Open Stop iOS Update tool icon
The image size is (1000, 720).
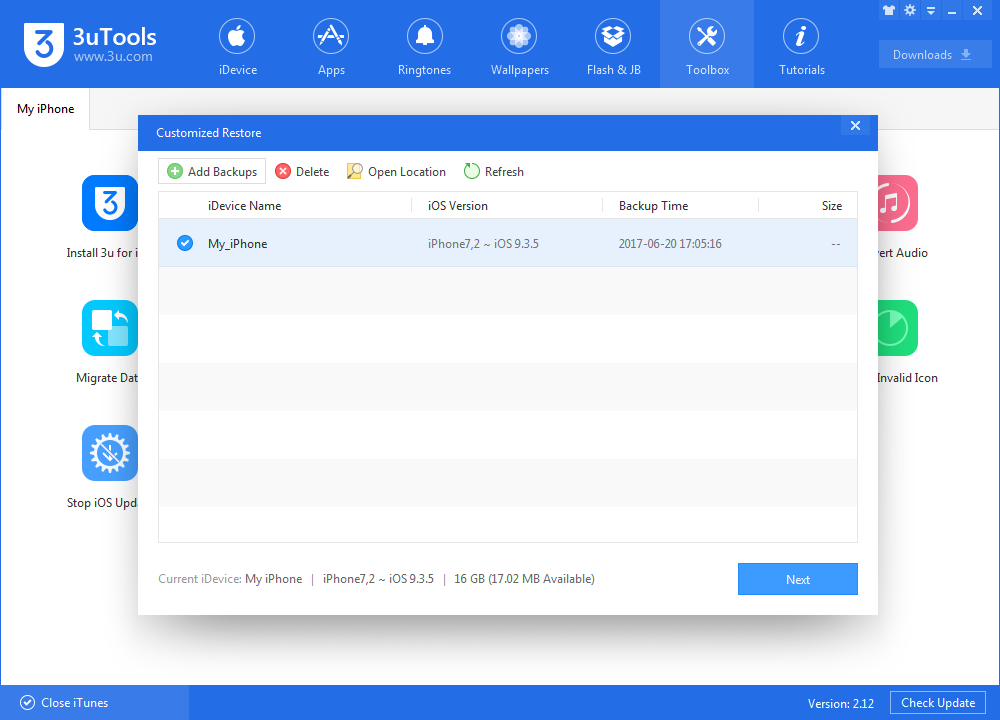tap(110, 453)
